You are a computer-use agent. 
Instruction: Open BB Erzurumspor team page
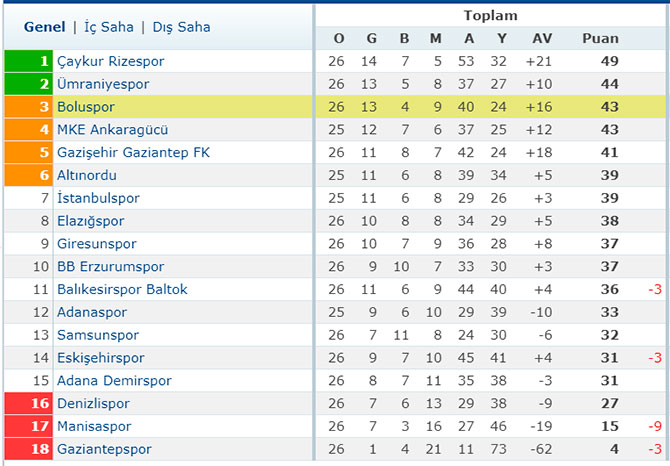[111, 267]
